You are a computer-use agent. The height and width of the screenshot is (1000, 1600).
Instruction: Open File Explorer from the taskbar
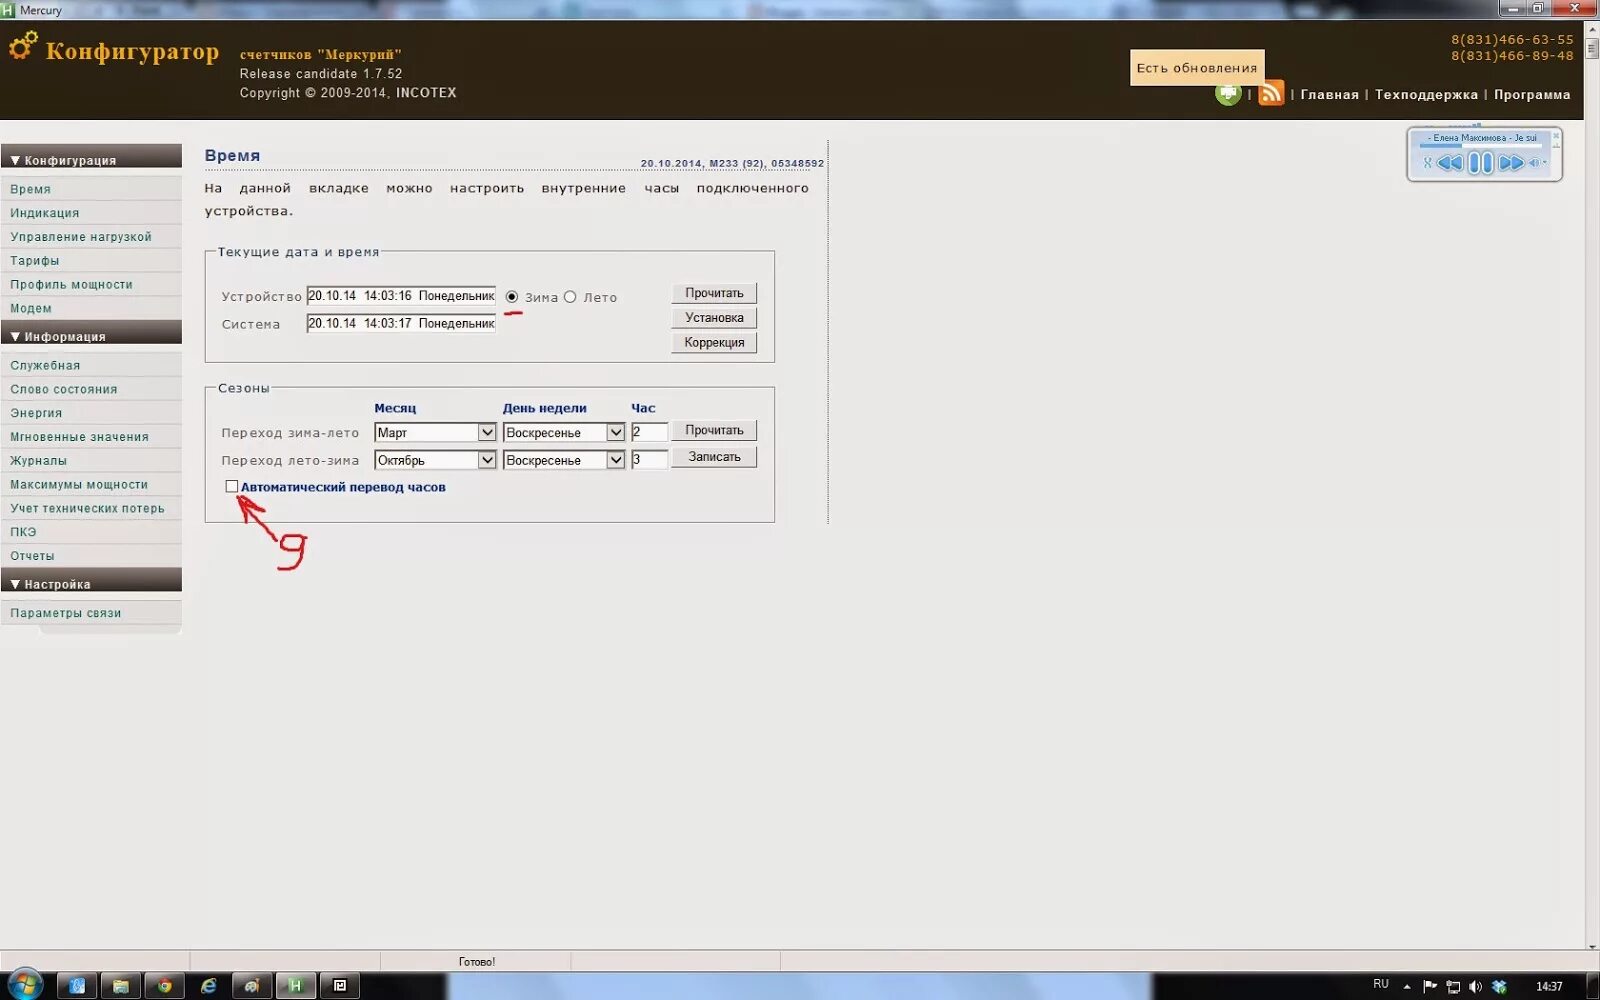[120, 986]
